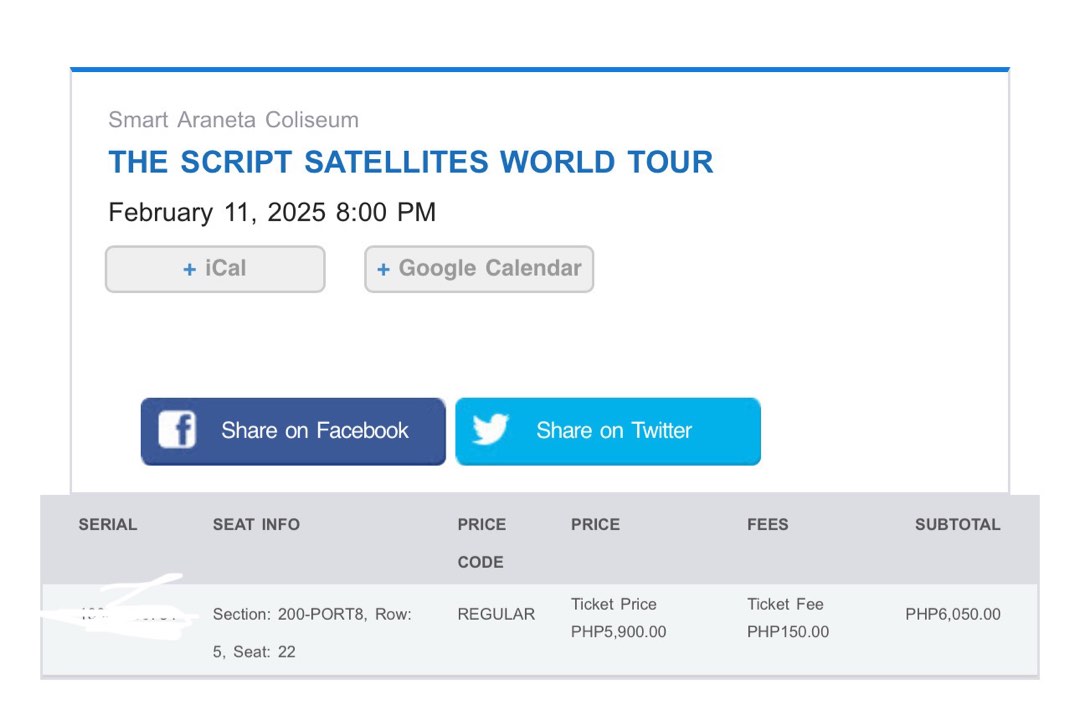Select the February 11, 2025 date text

(272, 212)
